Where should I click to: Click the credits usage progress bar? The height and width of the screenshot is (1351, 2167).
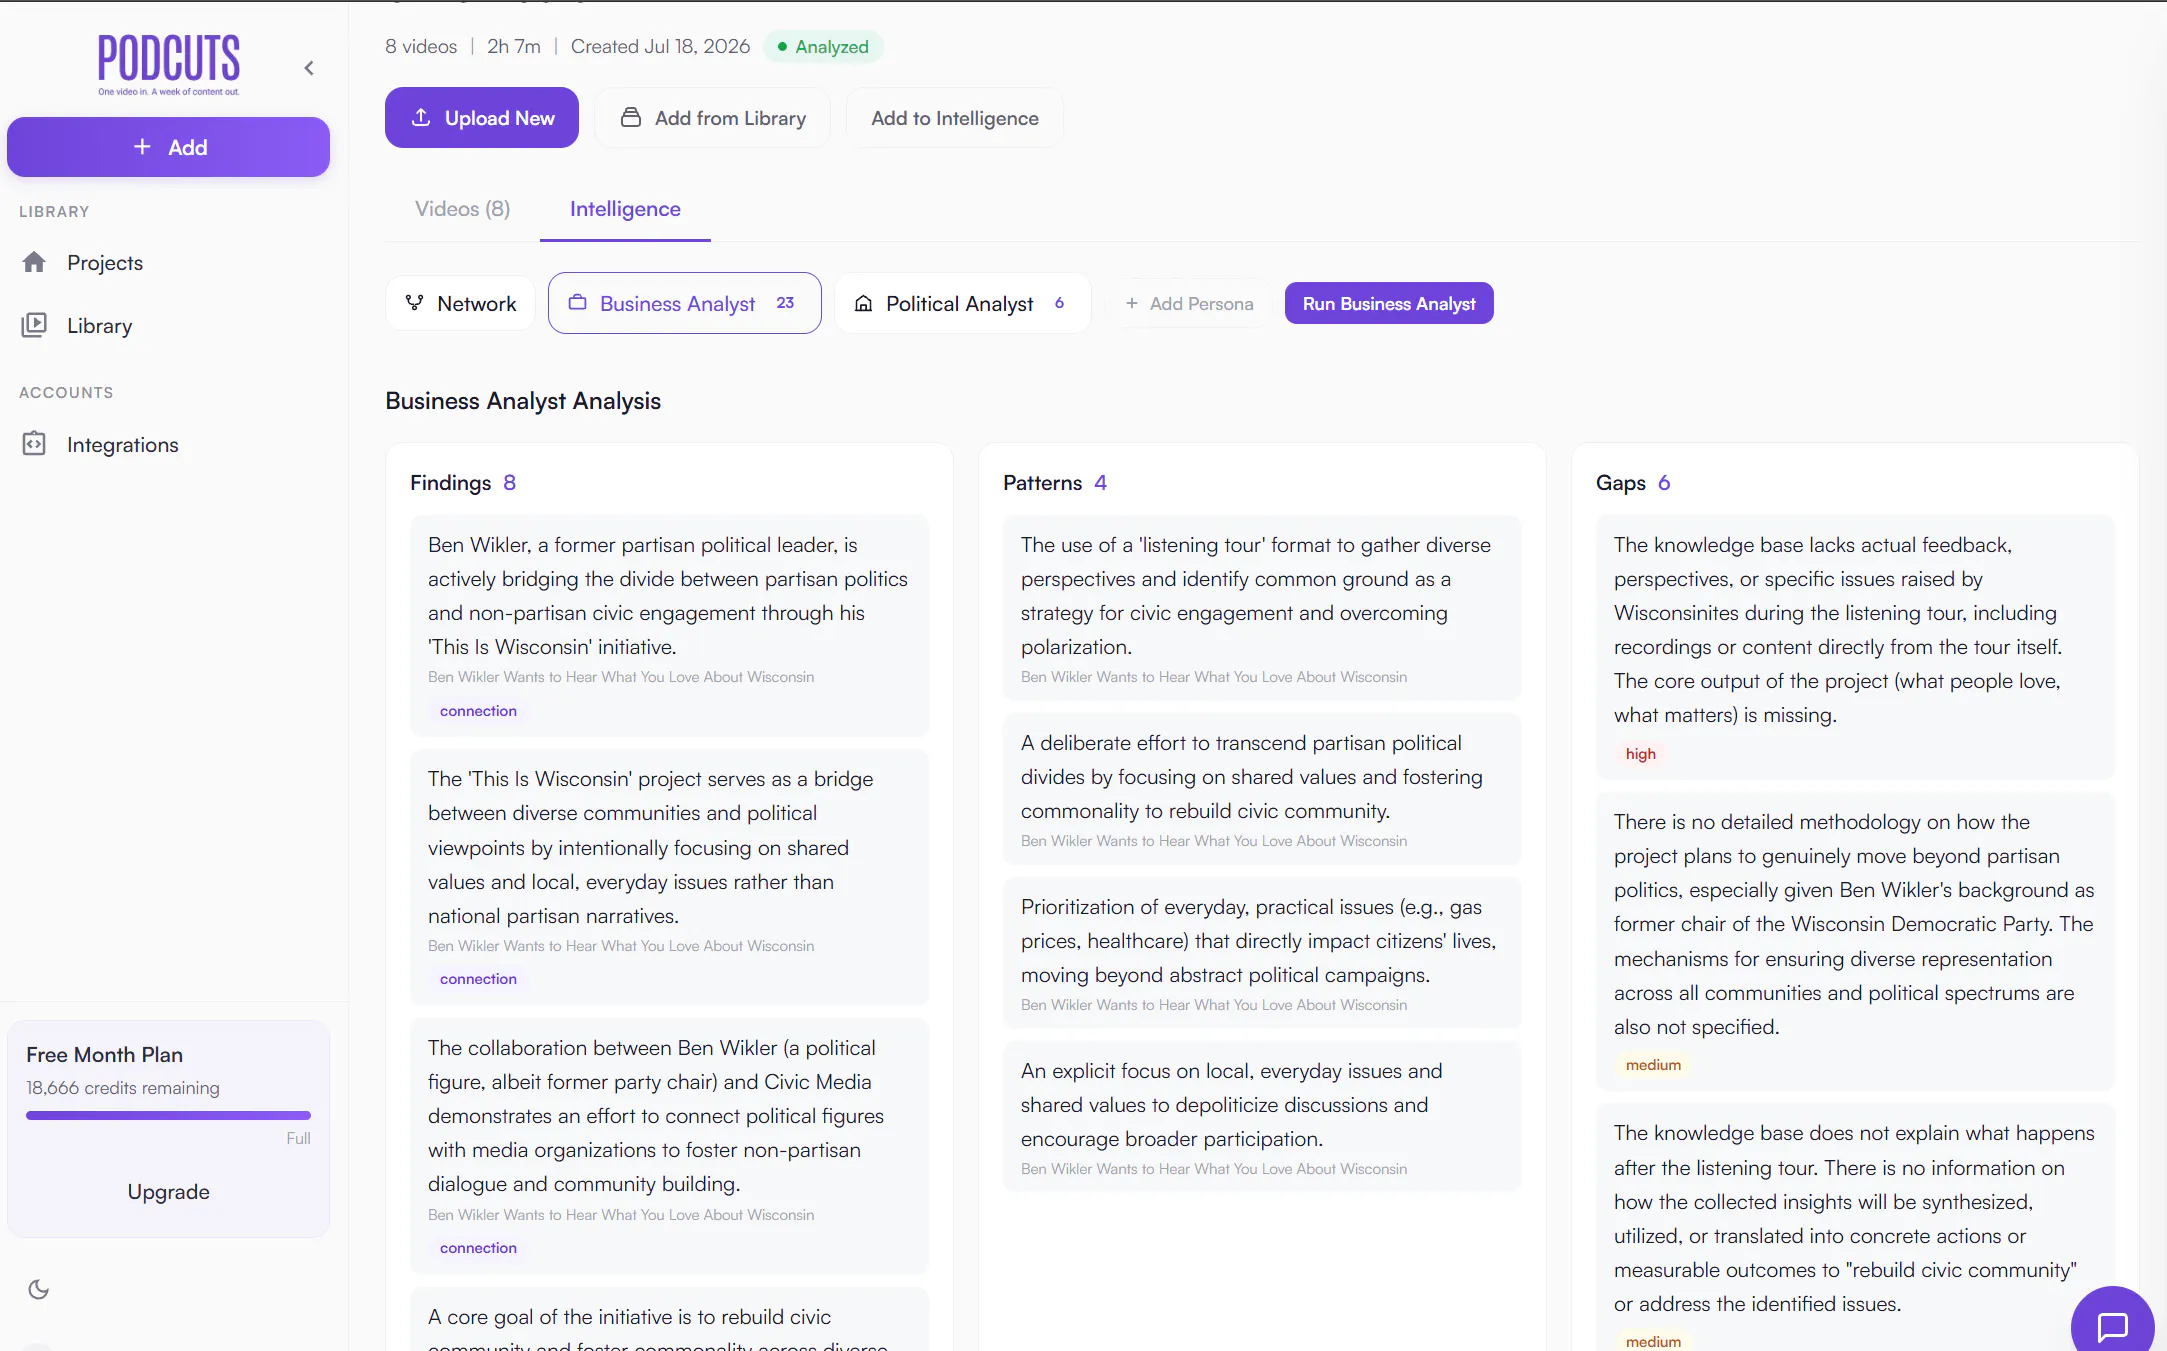pos(168,1115)
